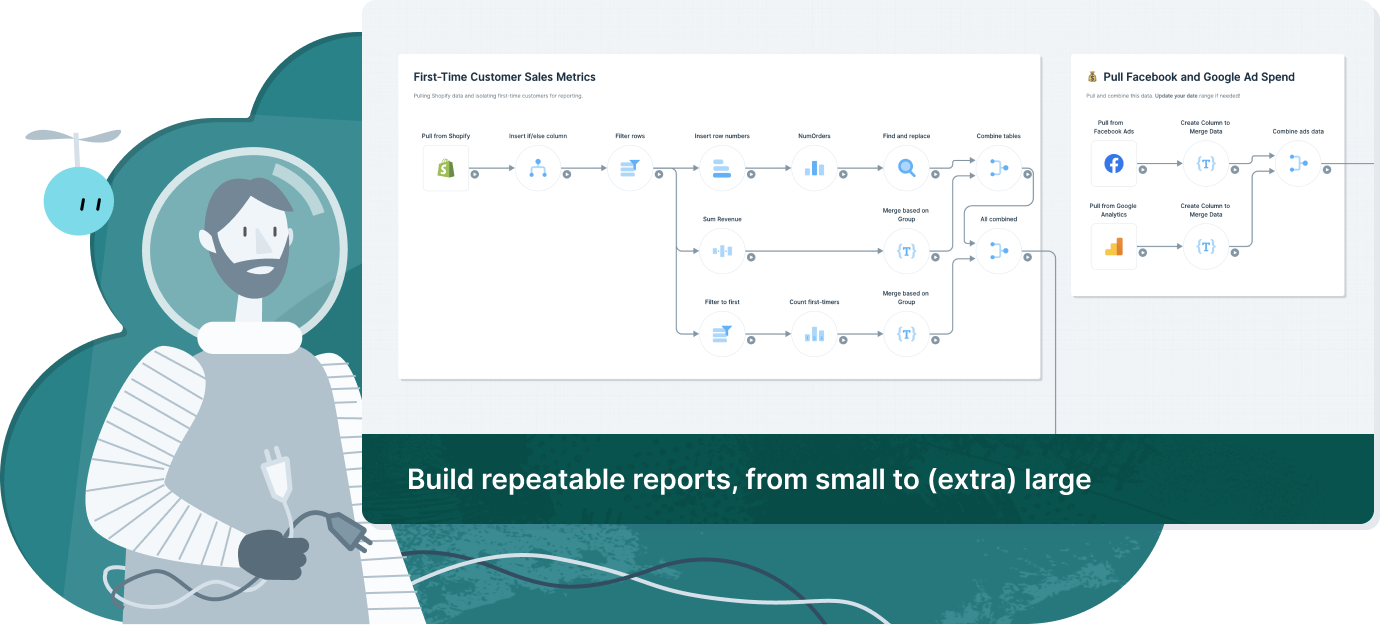
Task: Open the Sum Revenue step
Action: 722,251
